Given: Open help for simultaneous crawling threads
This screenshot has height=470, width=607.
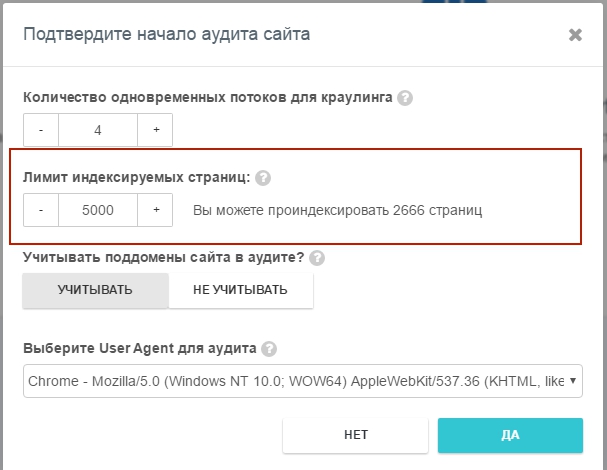Looking at the screenshot, I should pyautogui.click(x=405, y=98).
